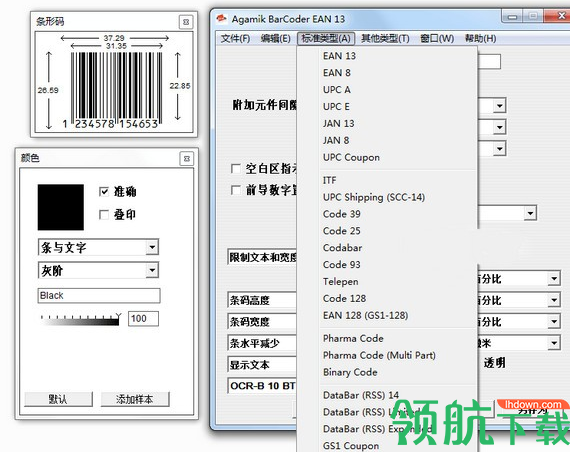Maximize the Agamik BarCoder window
This screenshot has height=452, width=570.
[x=533, y=16]
